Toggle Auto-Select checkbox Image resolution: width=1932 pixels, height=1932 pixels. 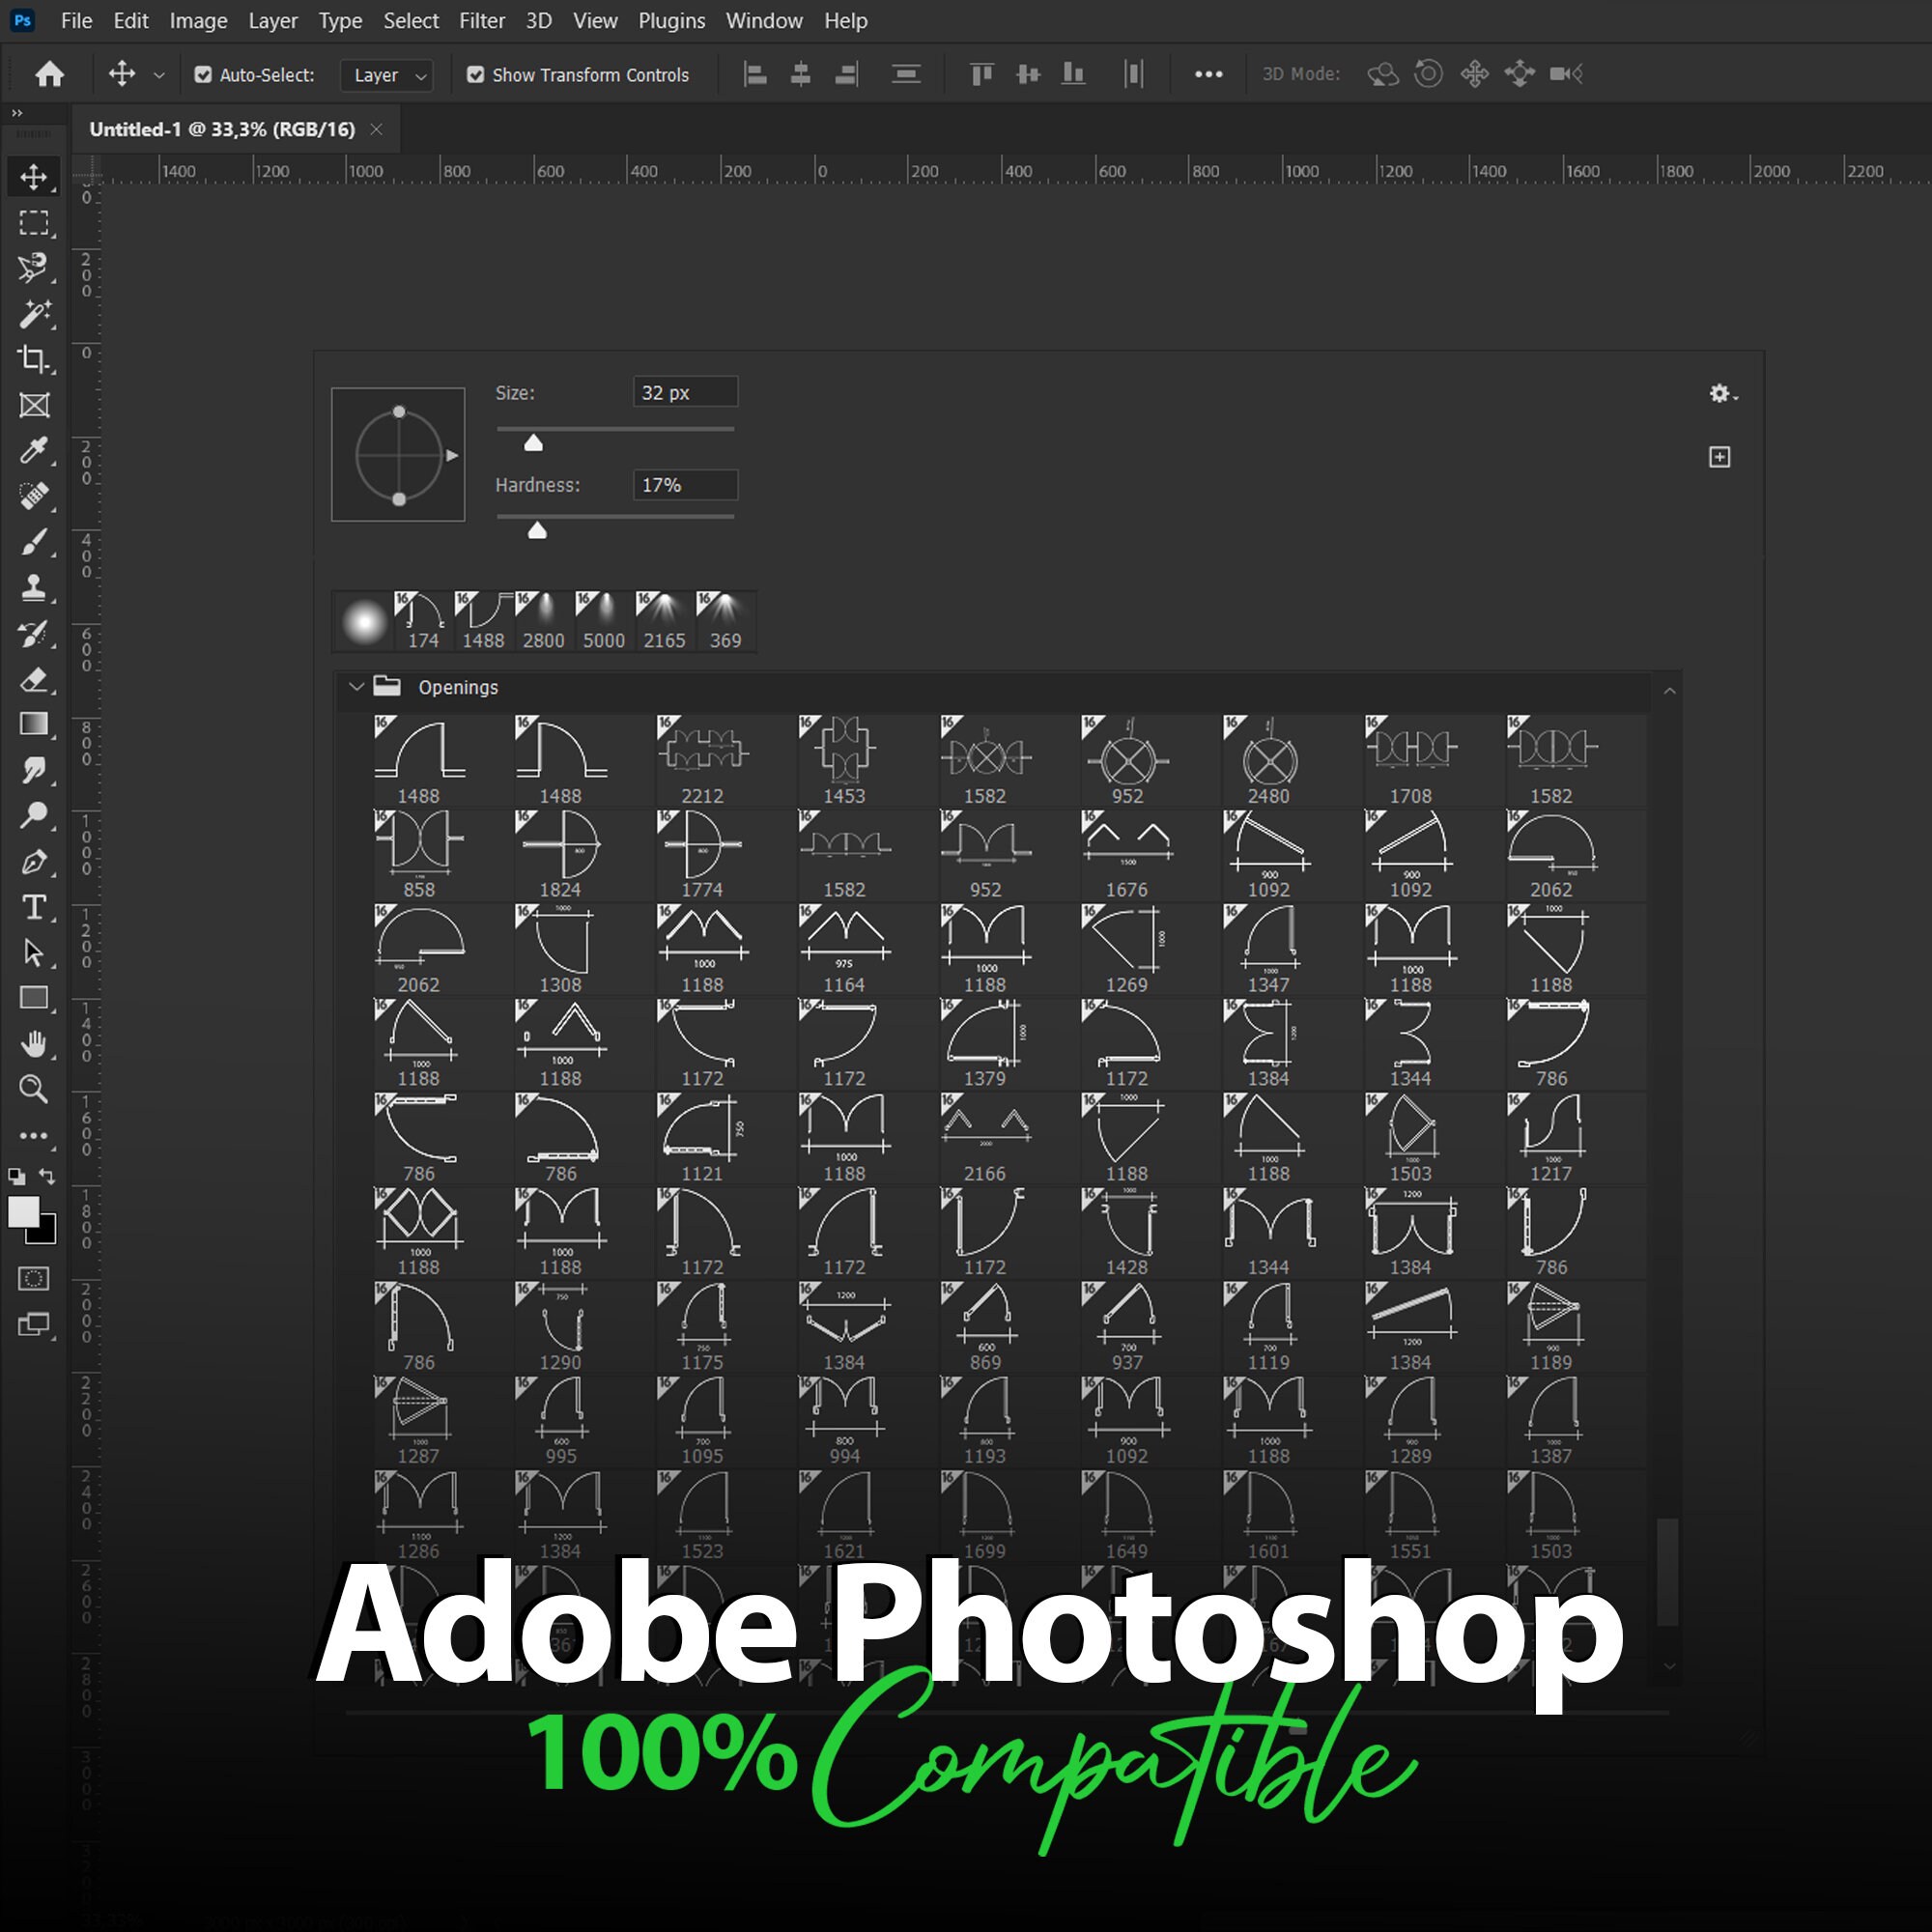coord(203,75)
